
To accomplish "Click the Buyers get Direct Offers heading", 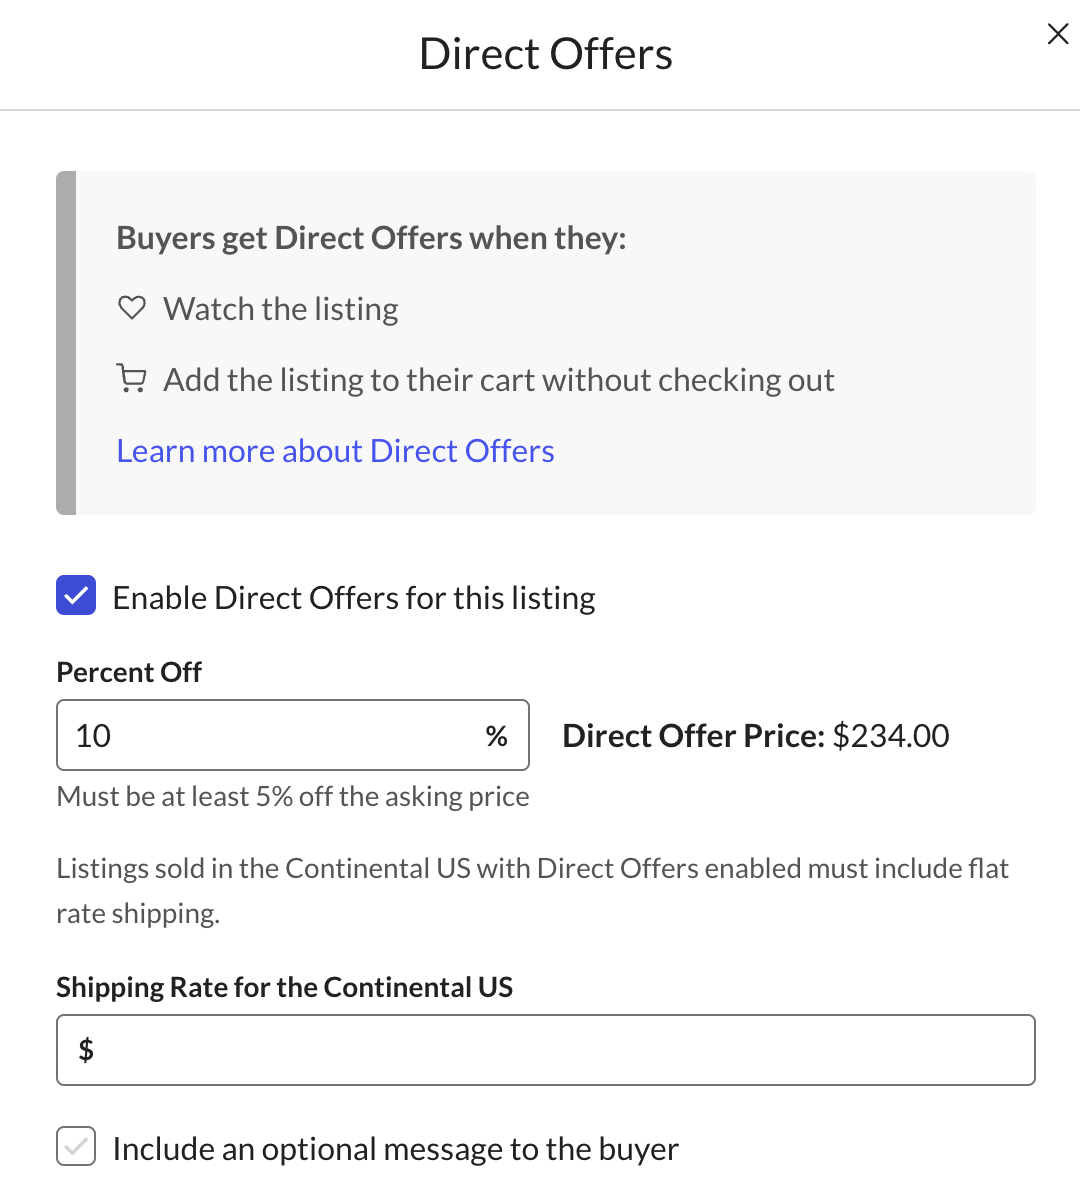I will (x=371, y=238).
